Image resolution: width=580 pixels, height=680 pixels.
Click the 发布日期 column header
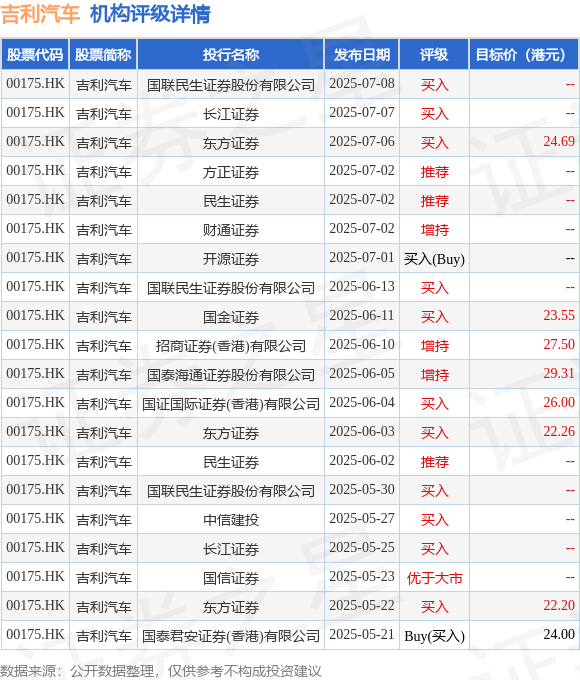[x=362, y=55]
